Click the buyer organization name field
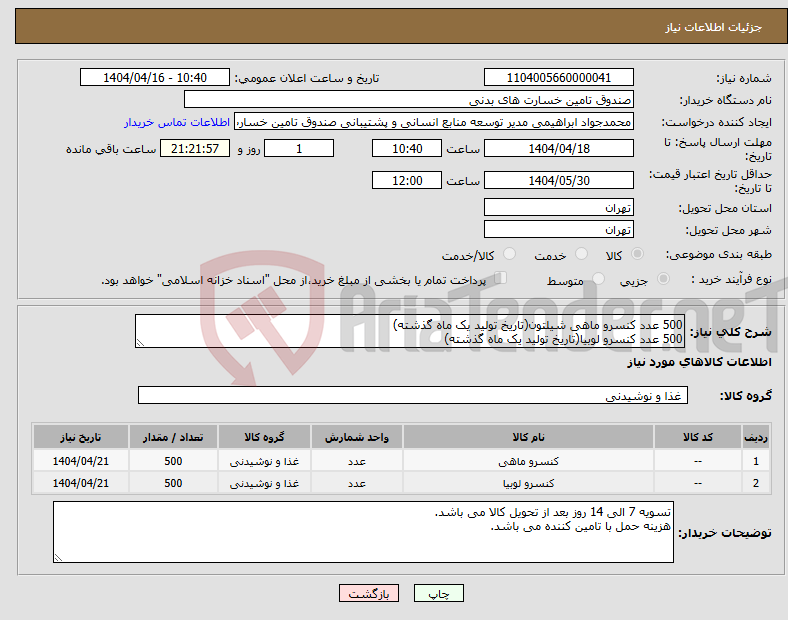Screen dimensions: 788x620 (x=409, y=99)
